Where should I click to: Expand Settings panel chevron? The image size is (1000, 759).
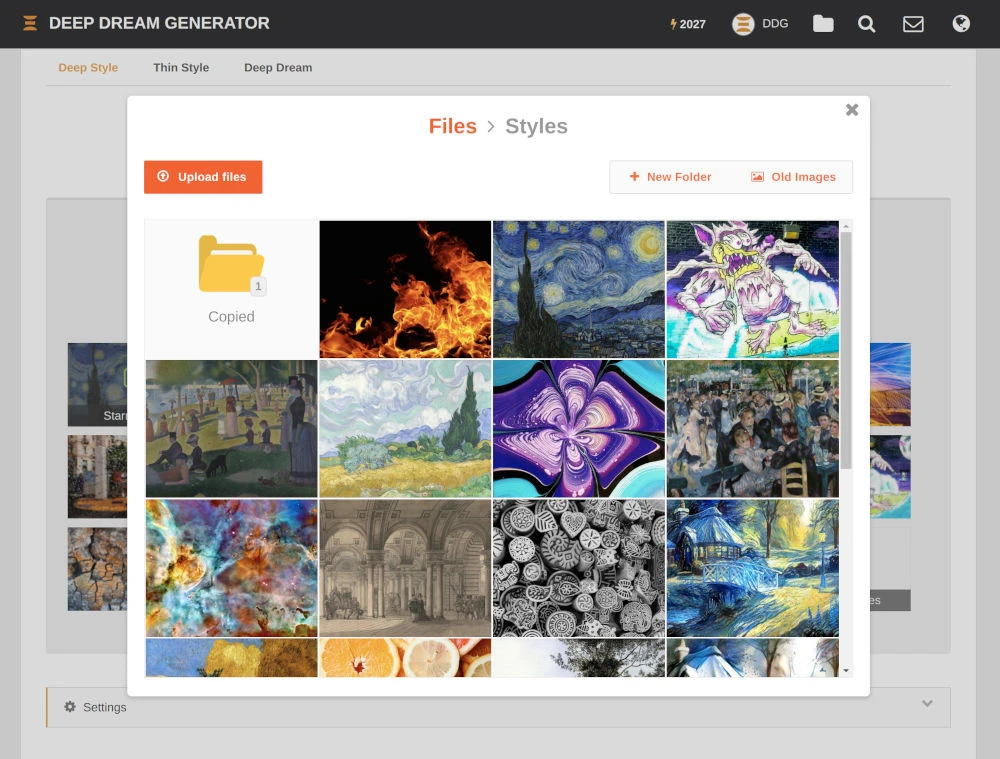click(x=927, y=704)
